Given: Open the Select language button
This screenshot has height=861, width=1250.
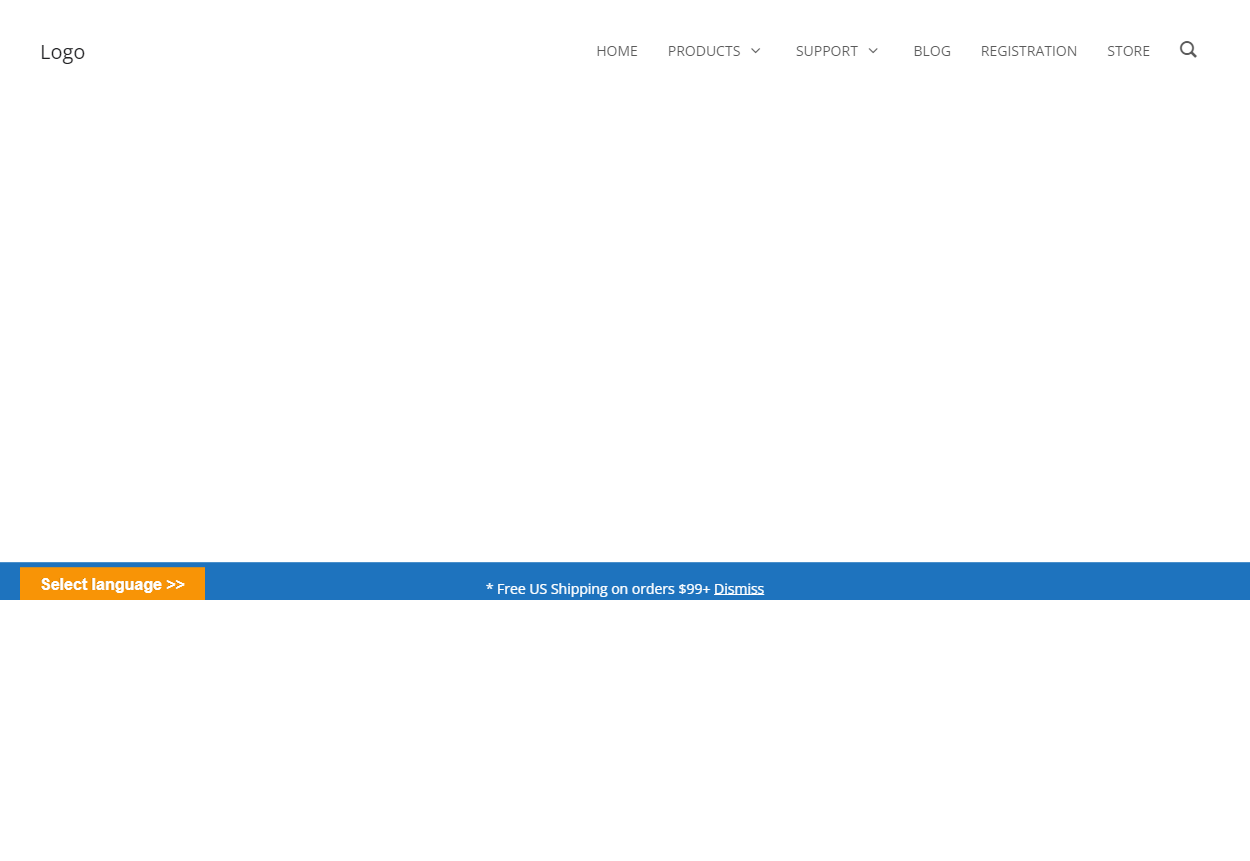Looking at the screenshot, I should click(113, 584).
